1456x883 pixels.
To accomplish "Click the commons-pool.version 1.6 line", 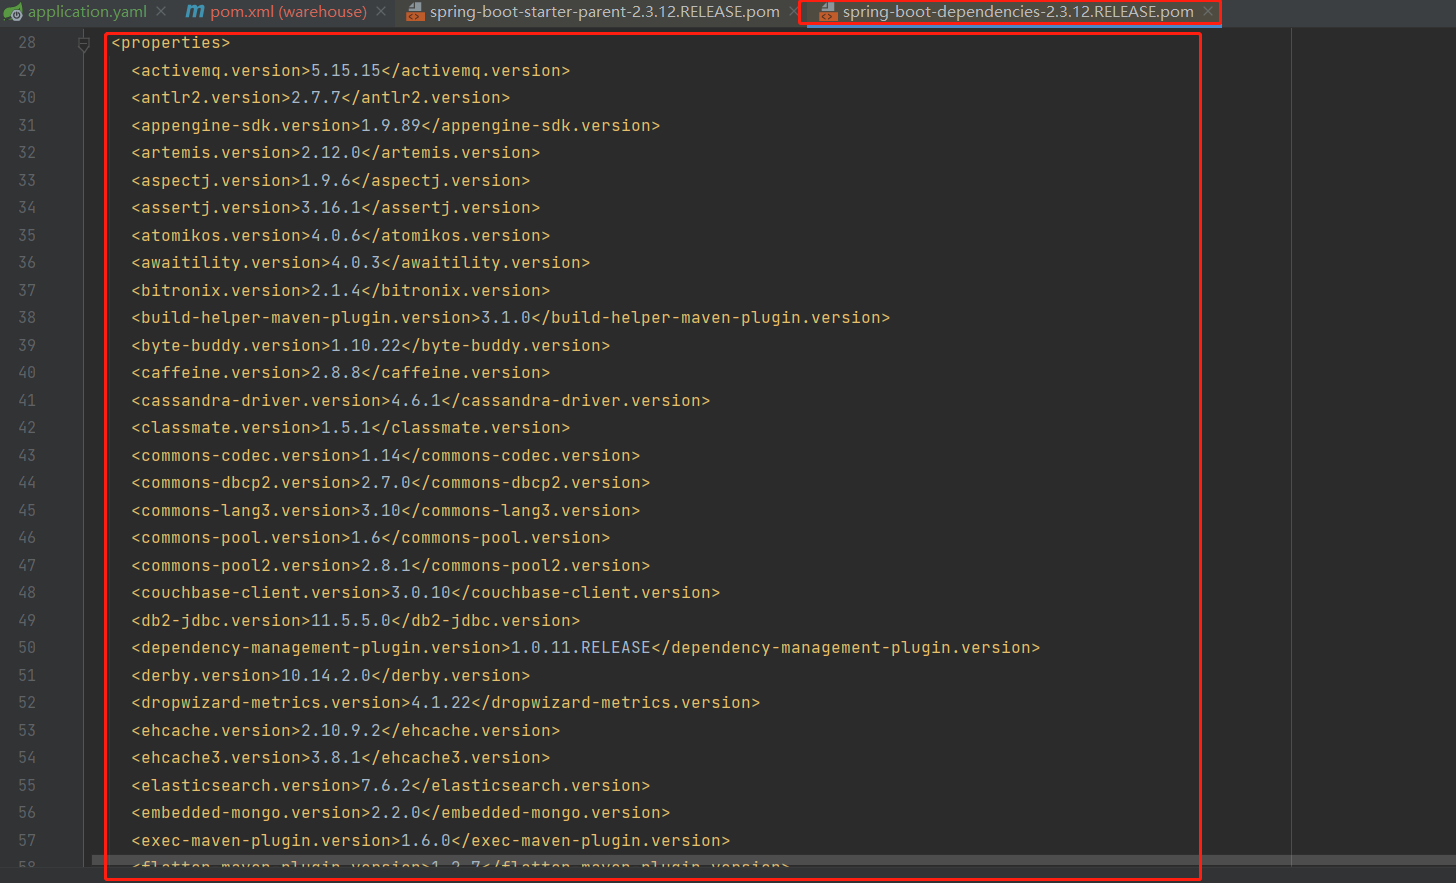I will click(371, 538).
